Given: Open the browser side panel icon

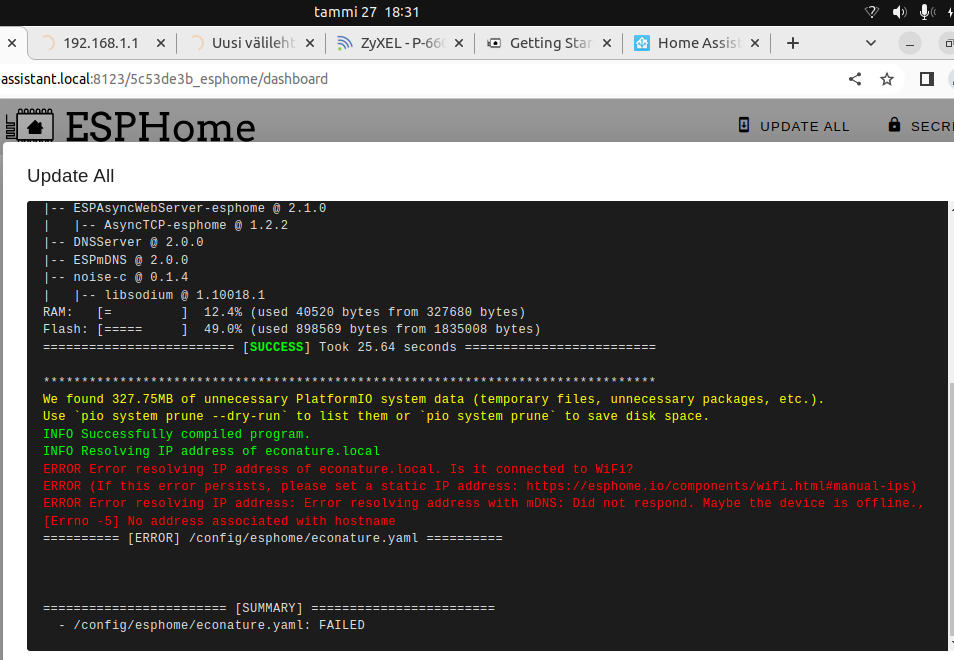Looking at the screenshot, I should [x=925, y=78].
